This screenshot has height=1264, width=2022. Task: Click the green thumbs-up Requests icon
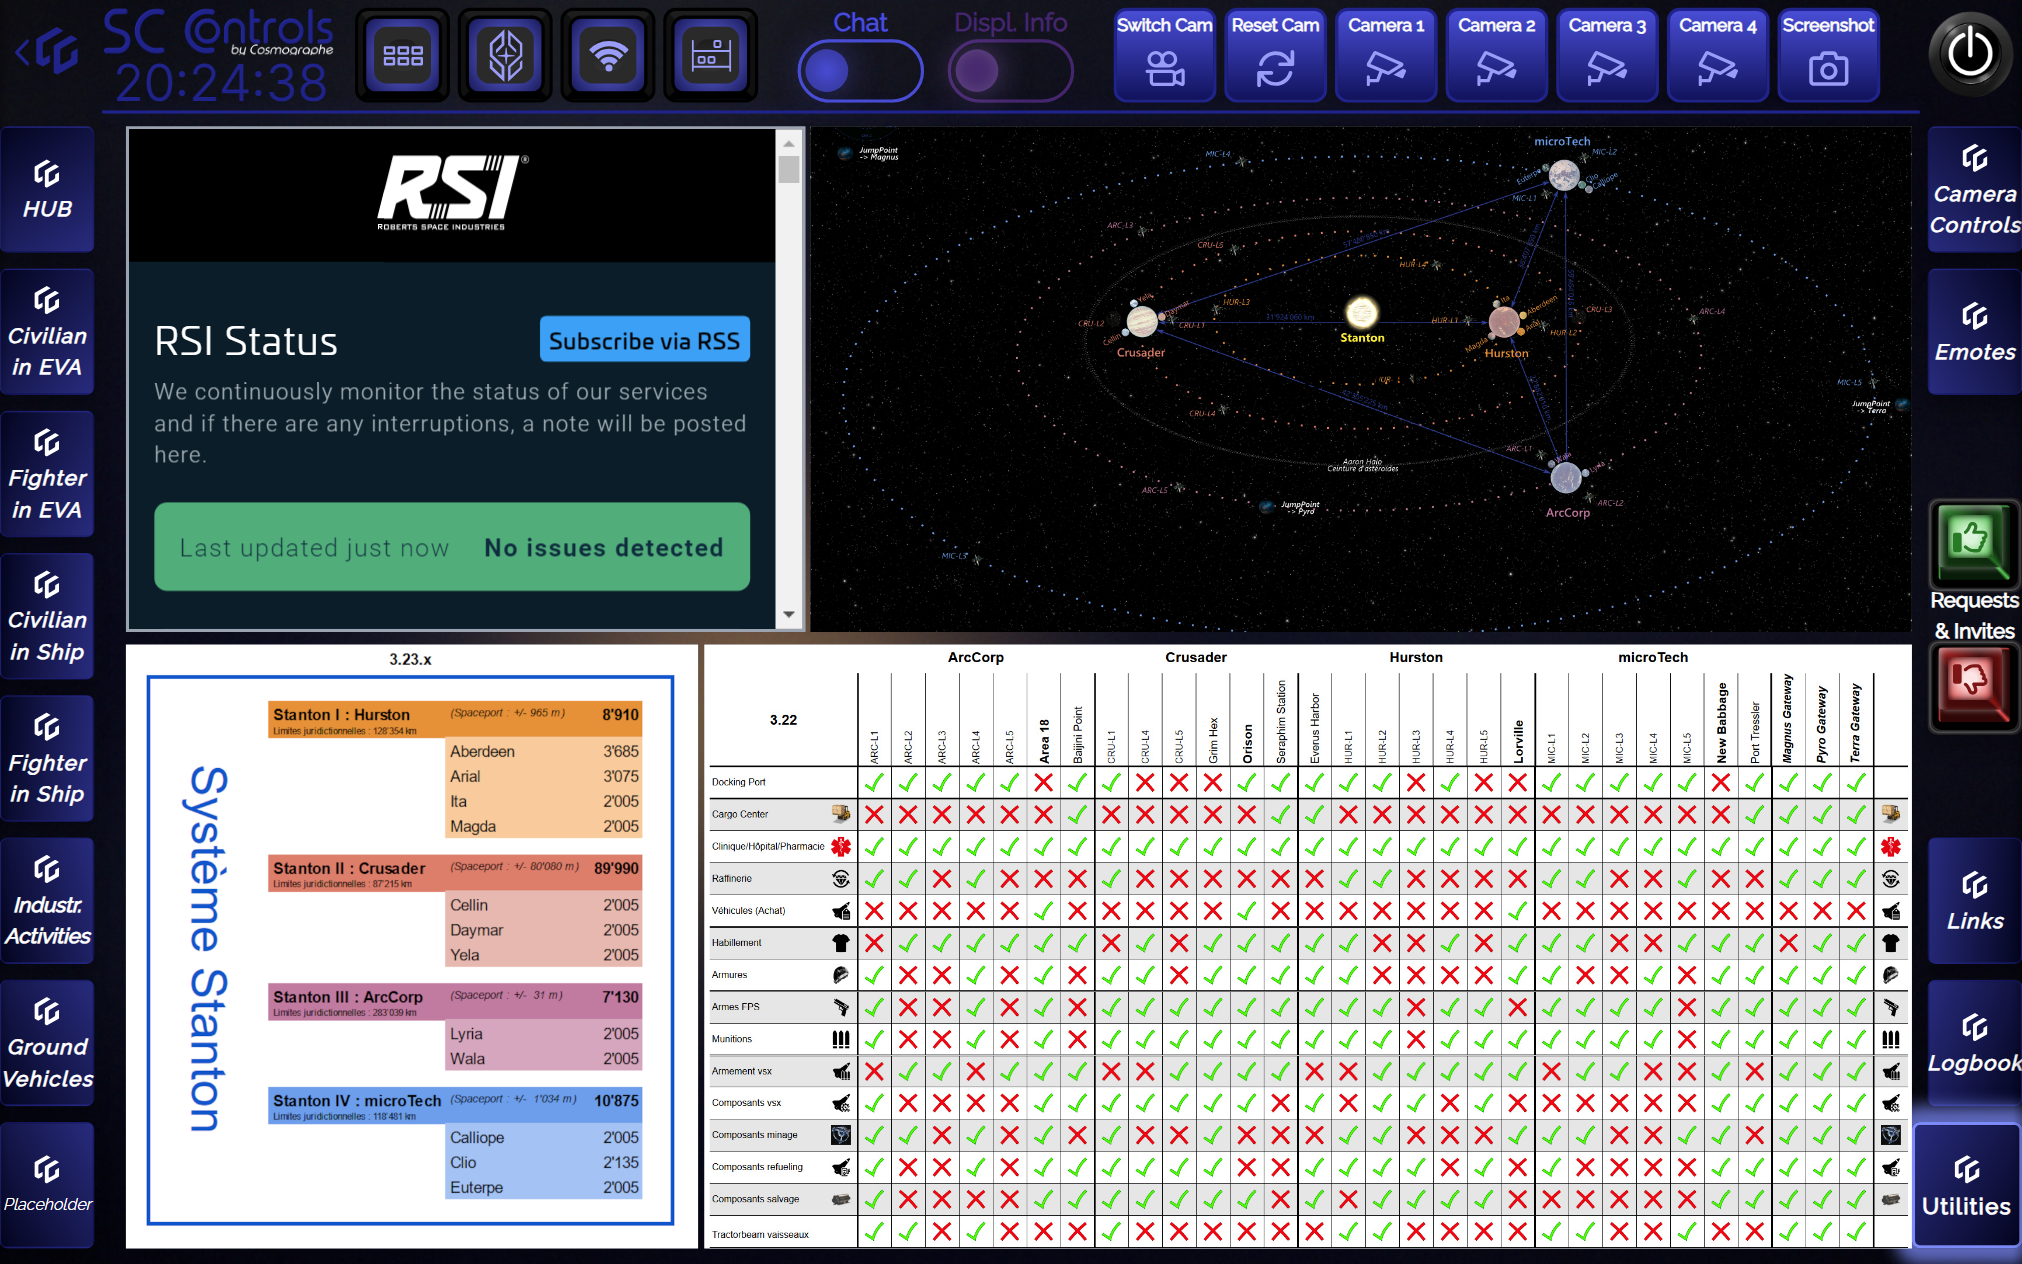(1974, 543)
